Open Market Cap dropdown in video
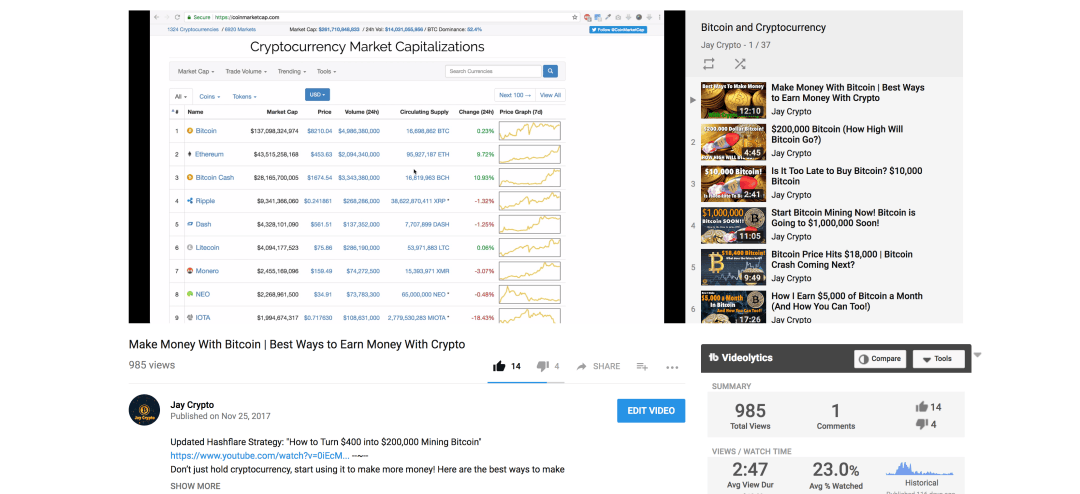Viewport: 1080px width, 494px height. [196, 71]
